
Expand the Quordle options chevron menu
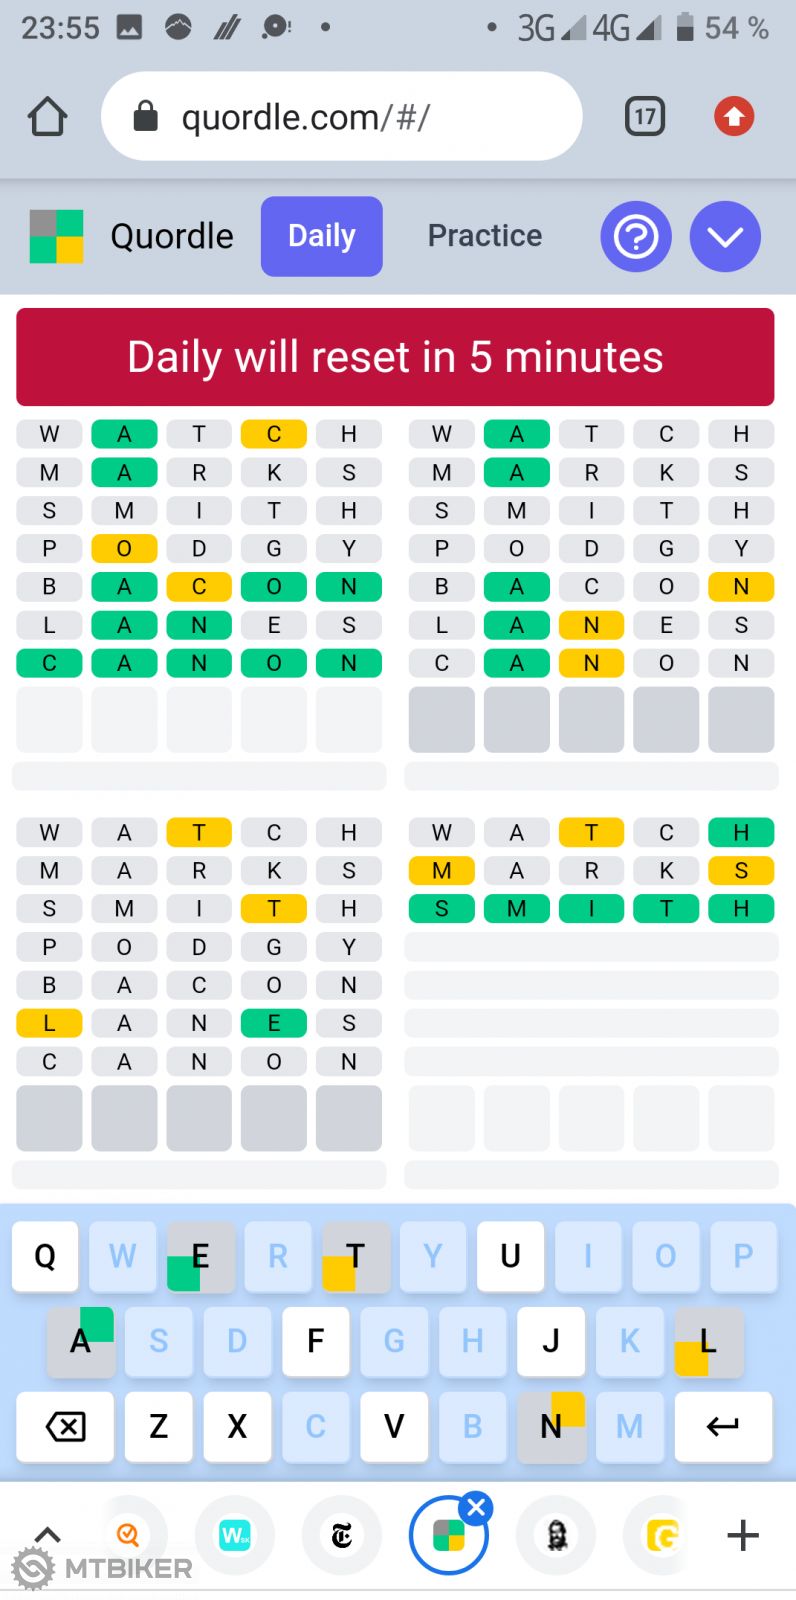(x=725, y=237)
